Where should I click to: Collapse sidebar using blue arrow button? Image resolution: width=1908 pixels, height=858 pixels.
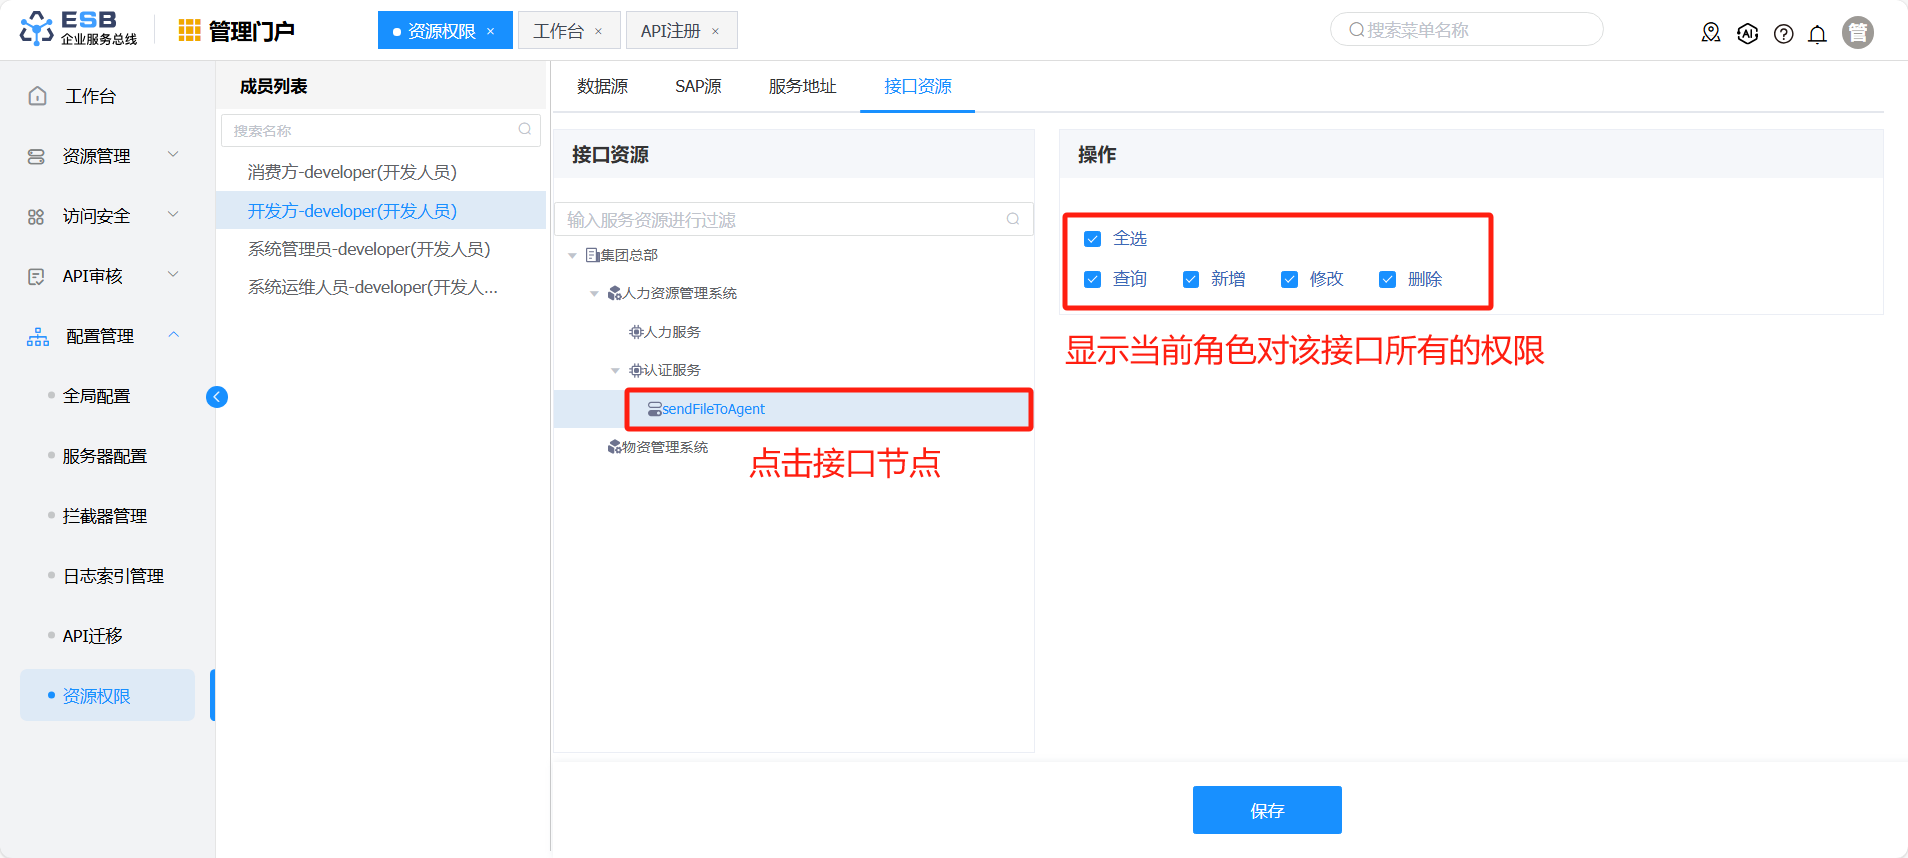[217, 397]
